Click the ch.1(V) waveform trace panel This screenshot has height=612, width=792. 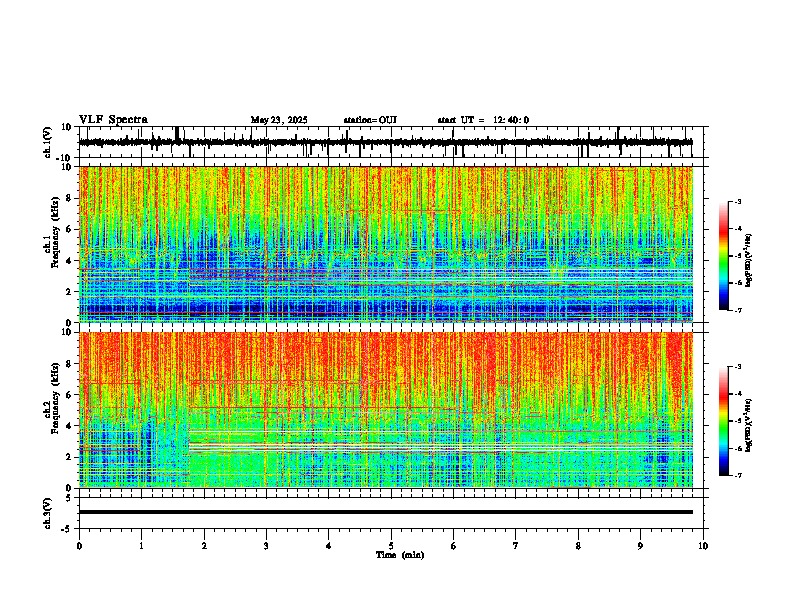[393, 142]
